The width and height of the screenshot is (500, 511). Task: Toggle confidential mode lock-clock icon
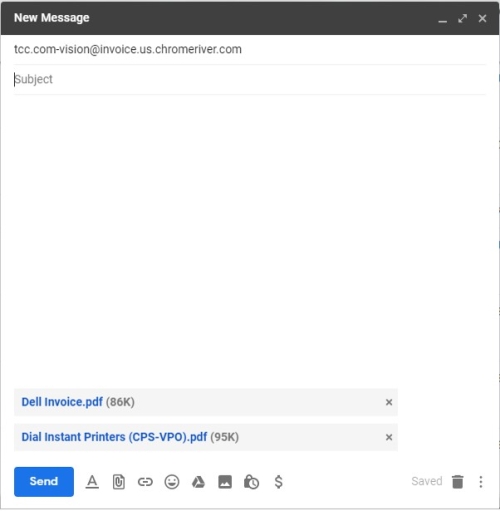click(x=252, y=482)
